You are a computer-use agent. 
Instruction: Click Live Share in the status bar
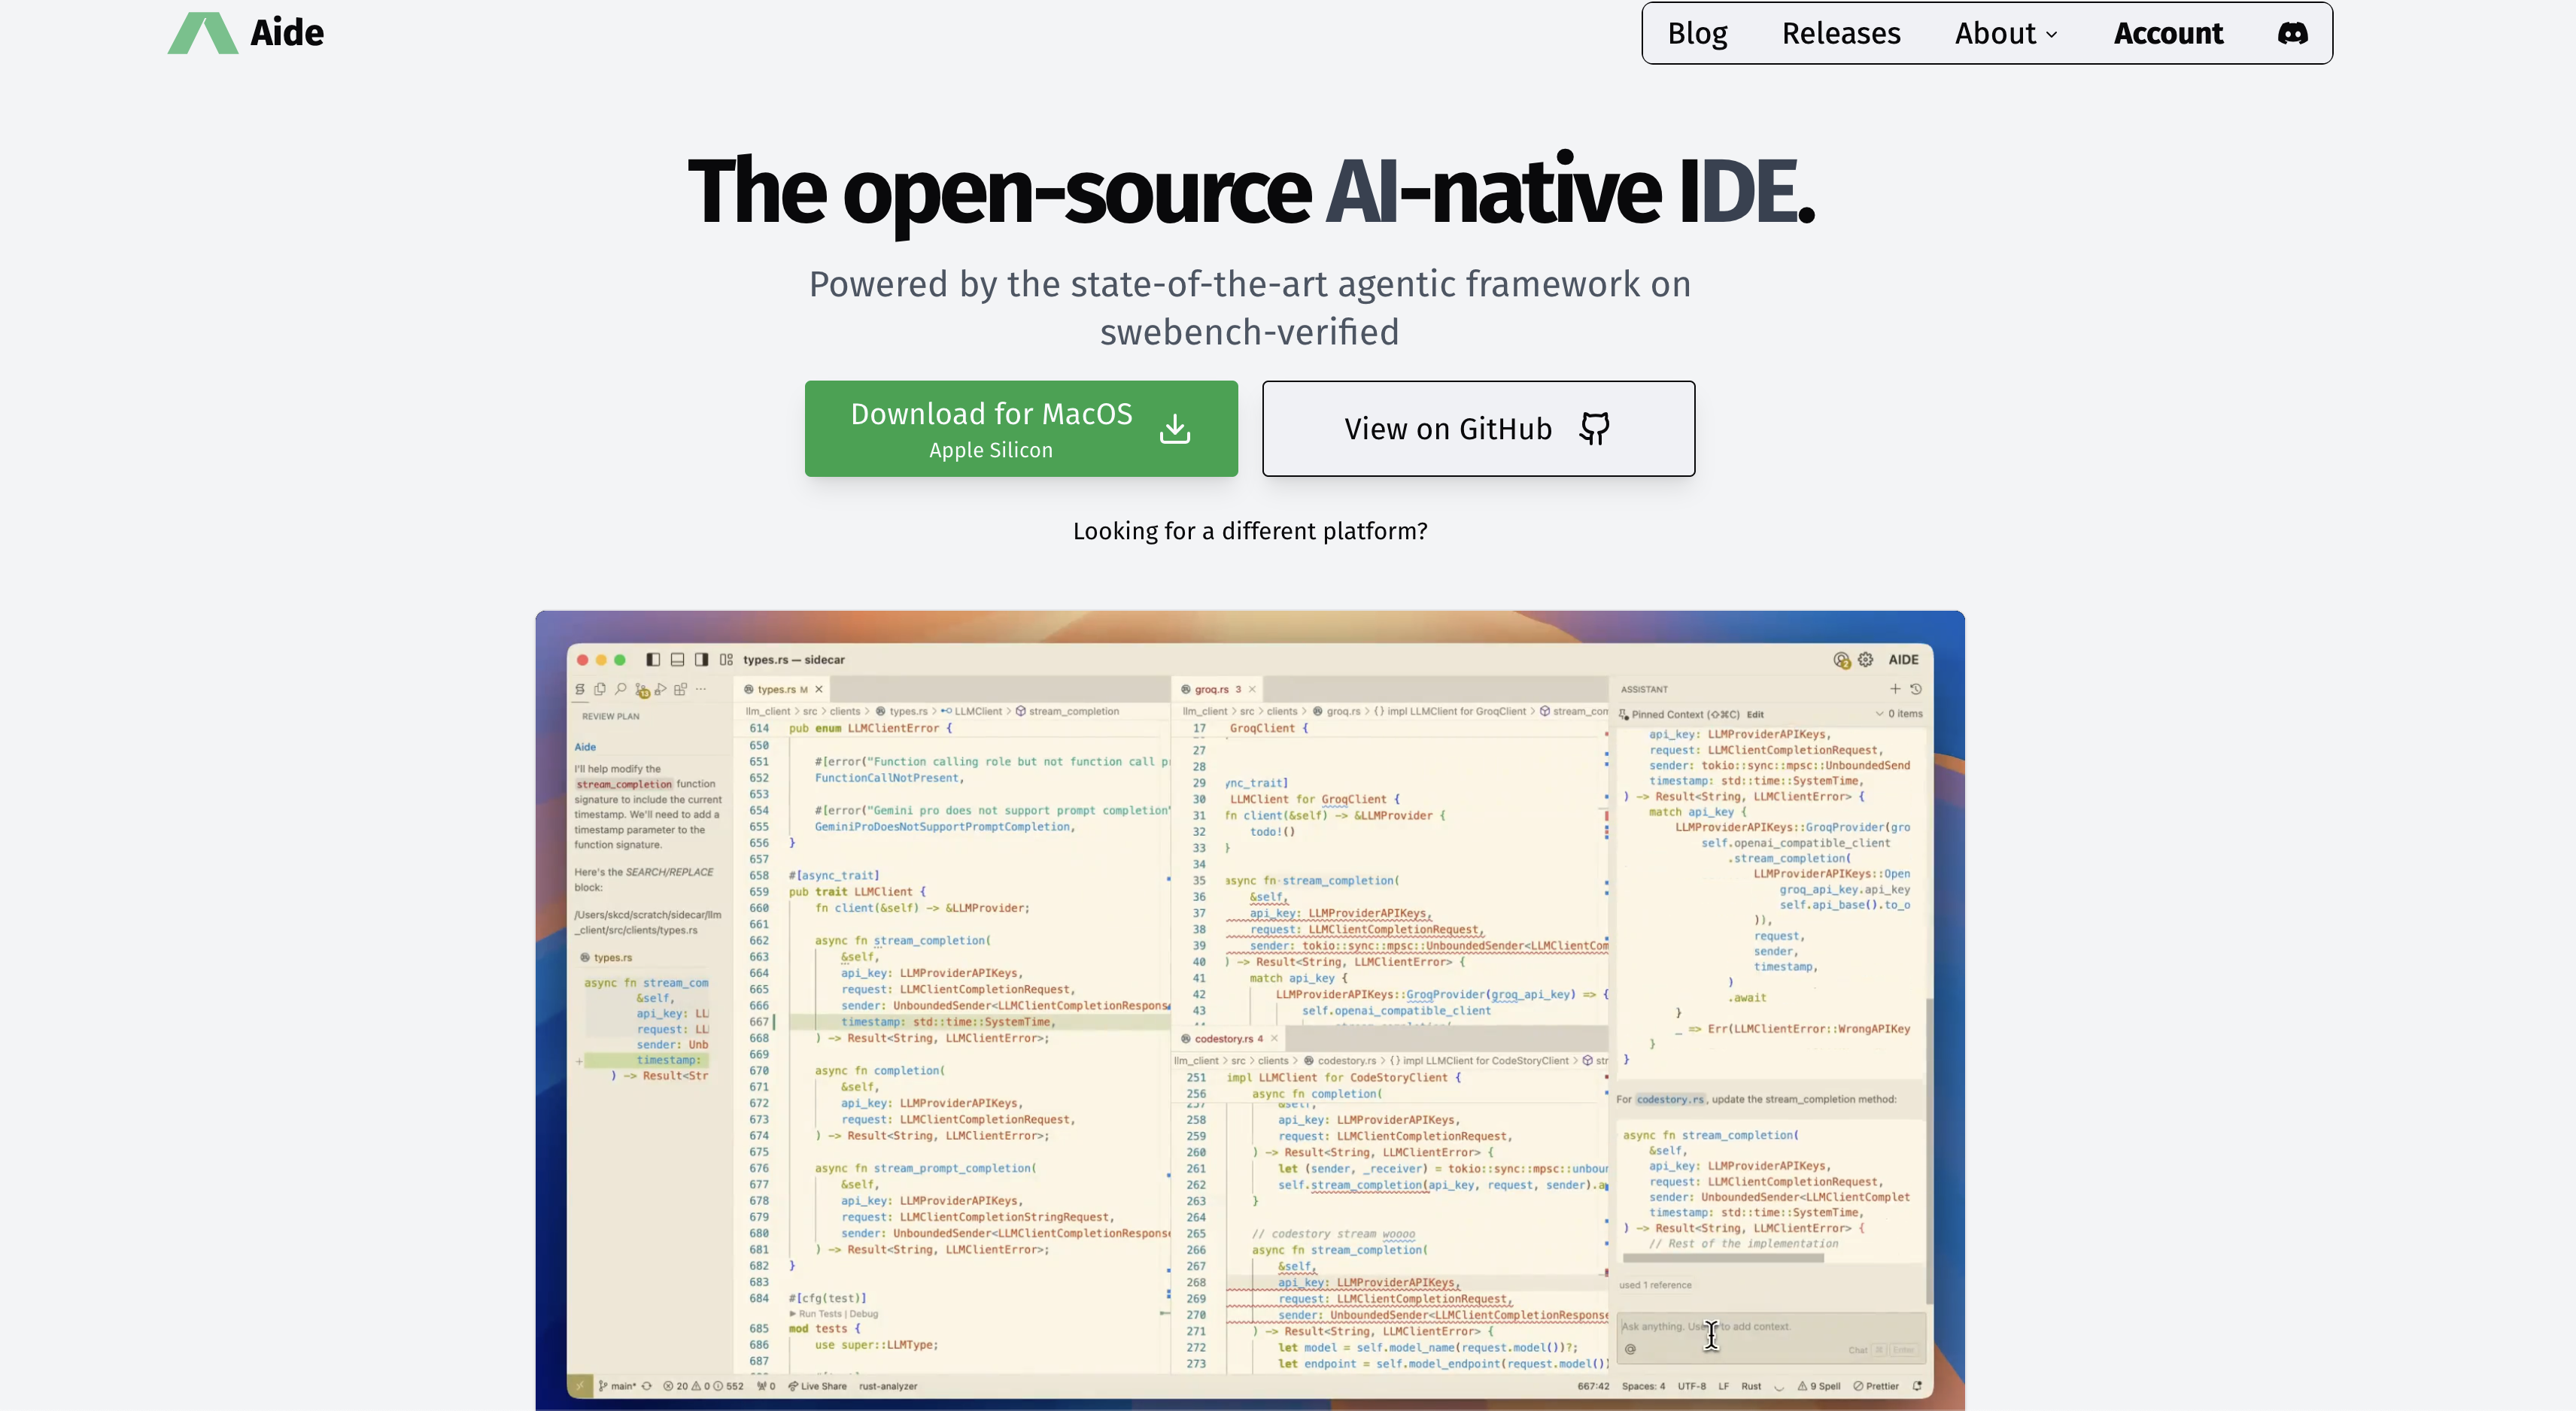coord(817,1386)
